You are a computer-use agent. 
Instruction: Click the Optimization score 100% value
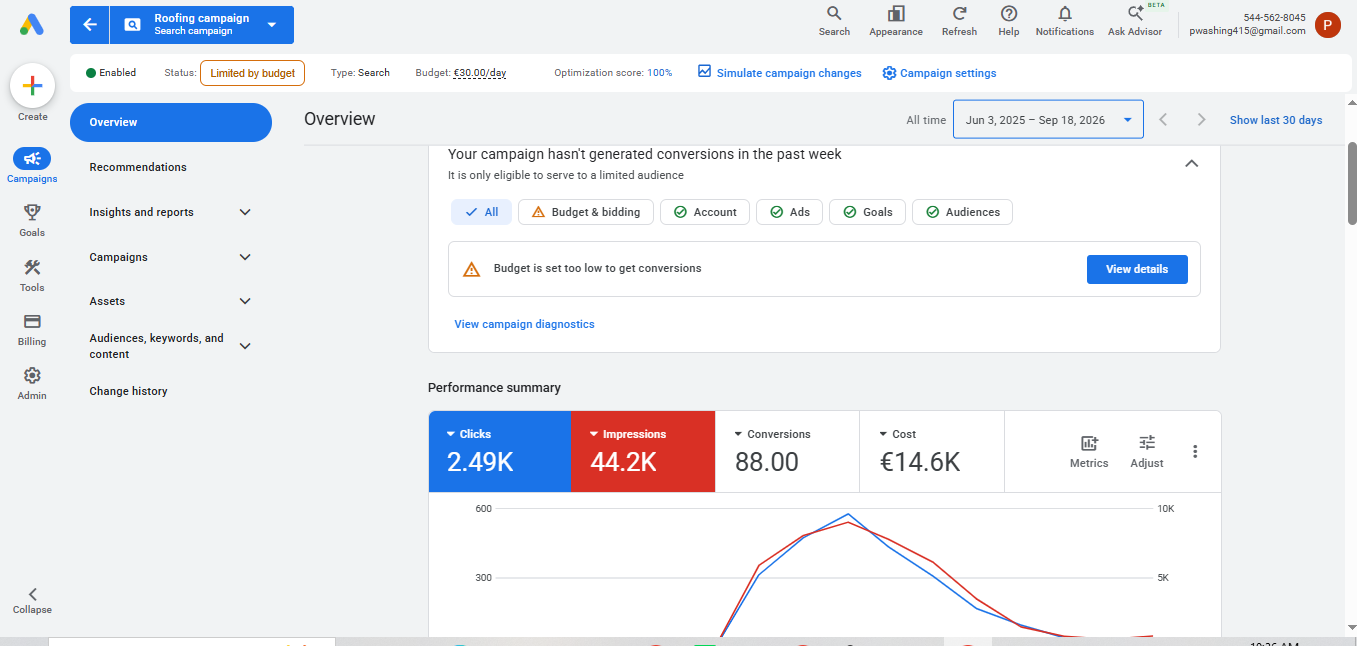tap(660, 73)
